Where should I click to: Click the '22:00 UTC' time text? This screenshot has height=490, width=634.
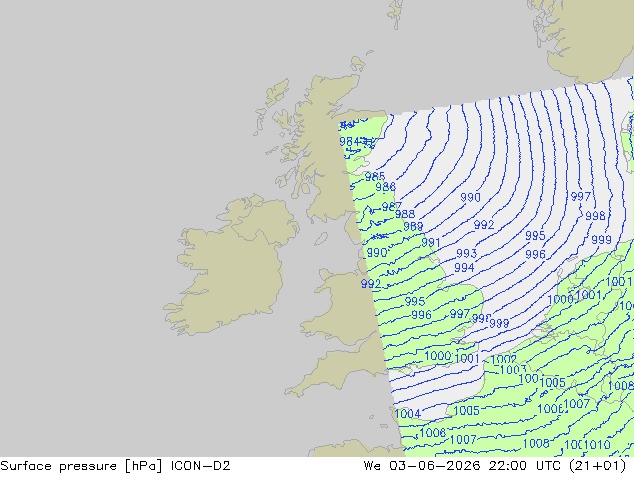pyautogui.click(x=524, y=466)
